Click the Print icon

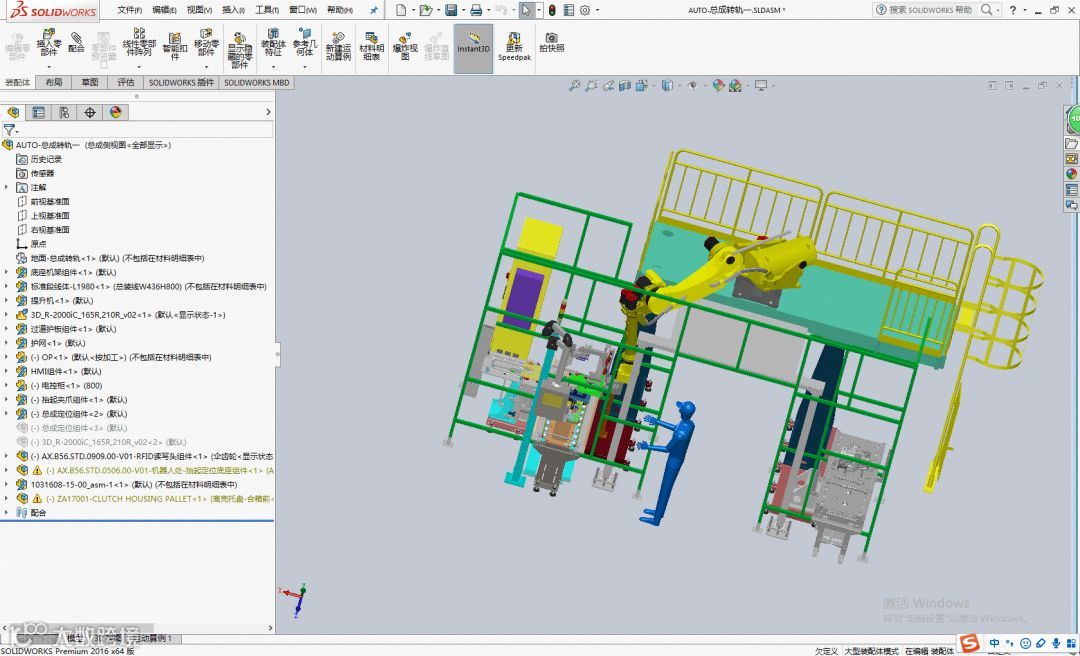click(476, 10)
